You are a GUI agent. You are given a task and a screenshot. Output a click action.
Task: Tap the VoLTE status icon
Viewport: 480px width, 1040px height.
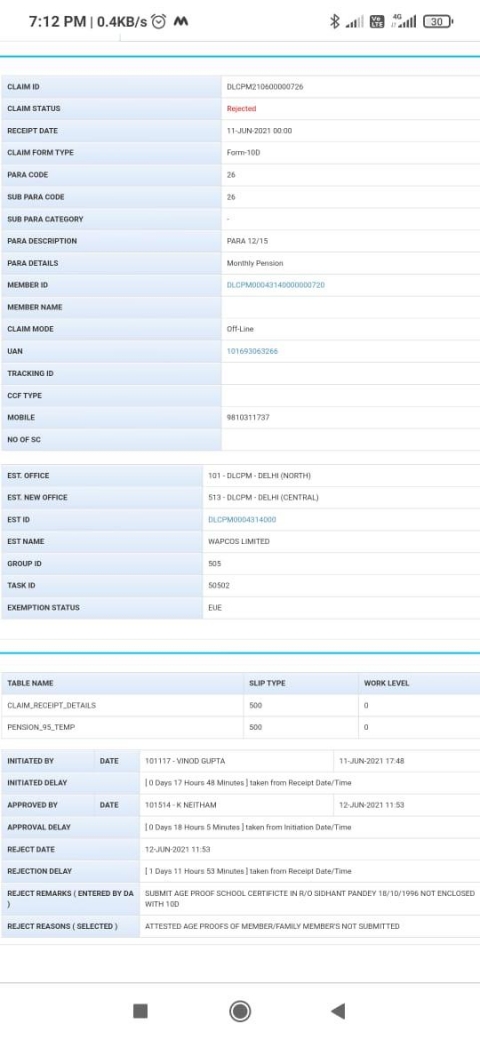[x=377, y=22]
